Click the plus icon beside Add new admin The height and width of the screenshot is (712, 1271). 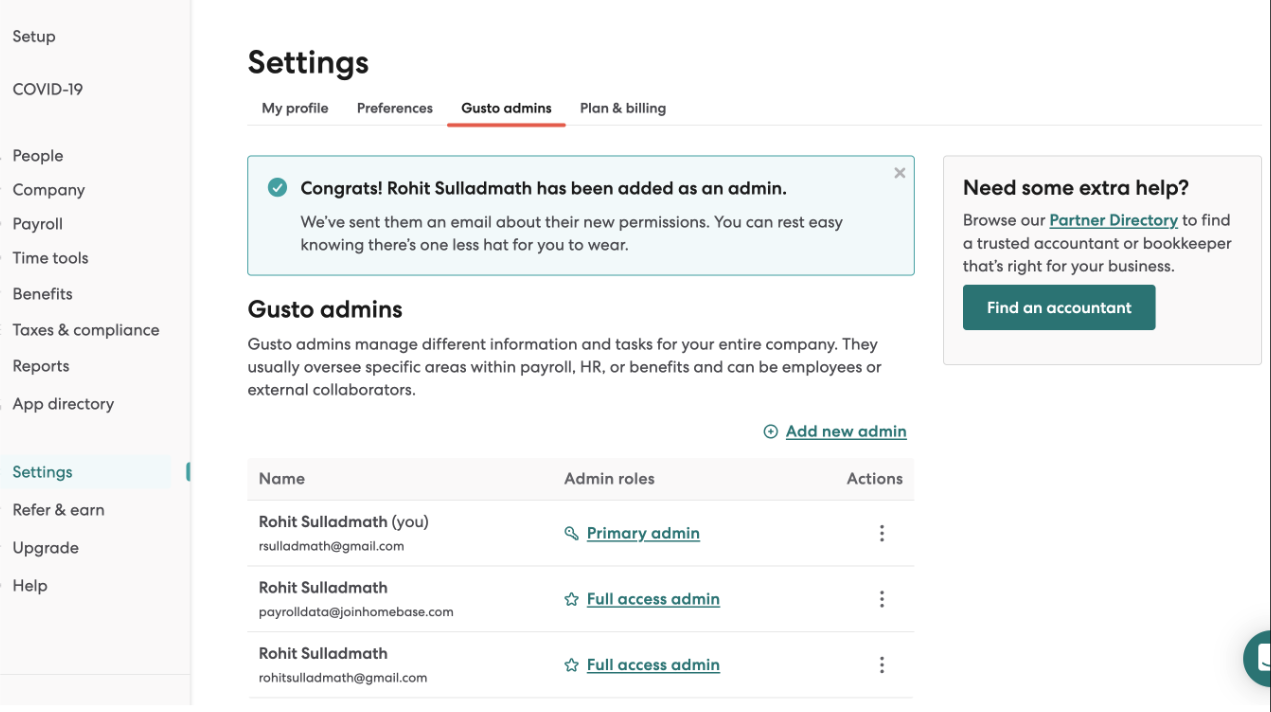770,431
